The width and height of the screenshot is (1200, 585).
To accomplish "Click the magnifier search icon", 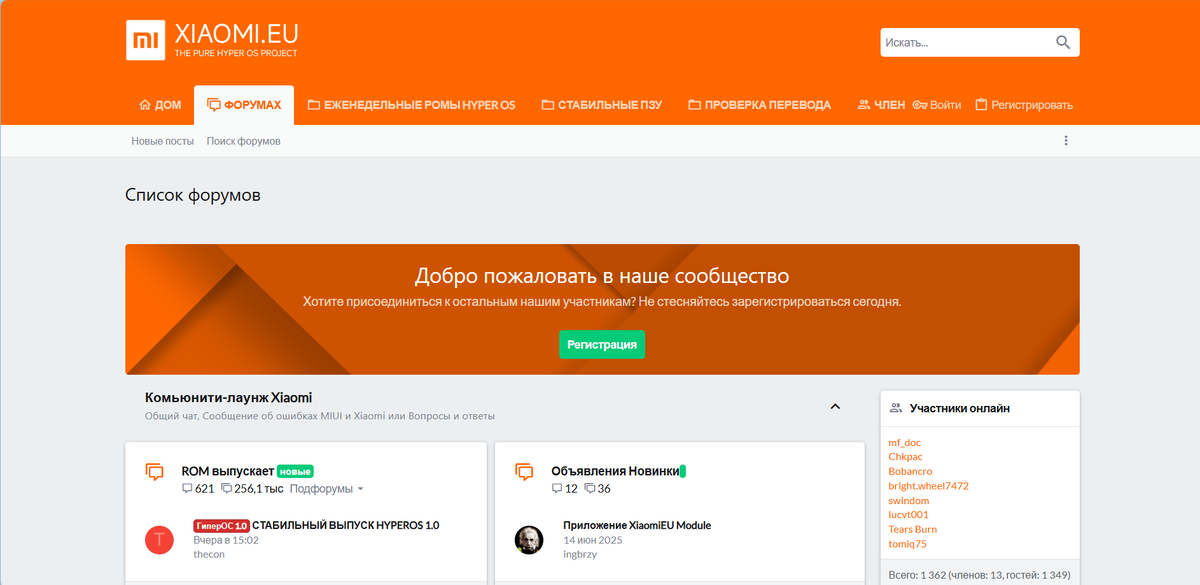I will (1063, 43).
